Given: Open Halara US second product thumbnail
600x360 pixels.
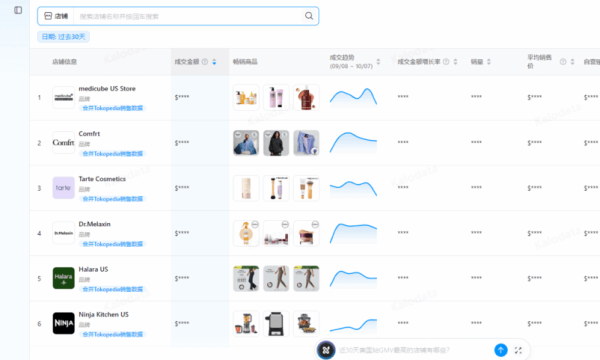Looking at the screenshot, I should coord(276,278).
